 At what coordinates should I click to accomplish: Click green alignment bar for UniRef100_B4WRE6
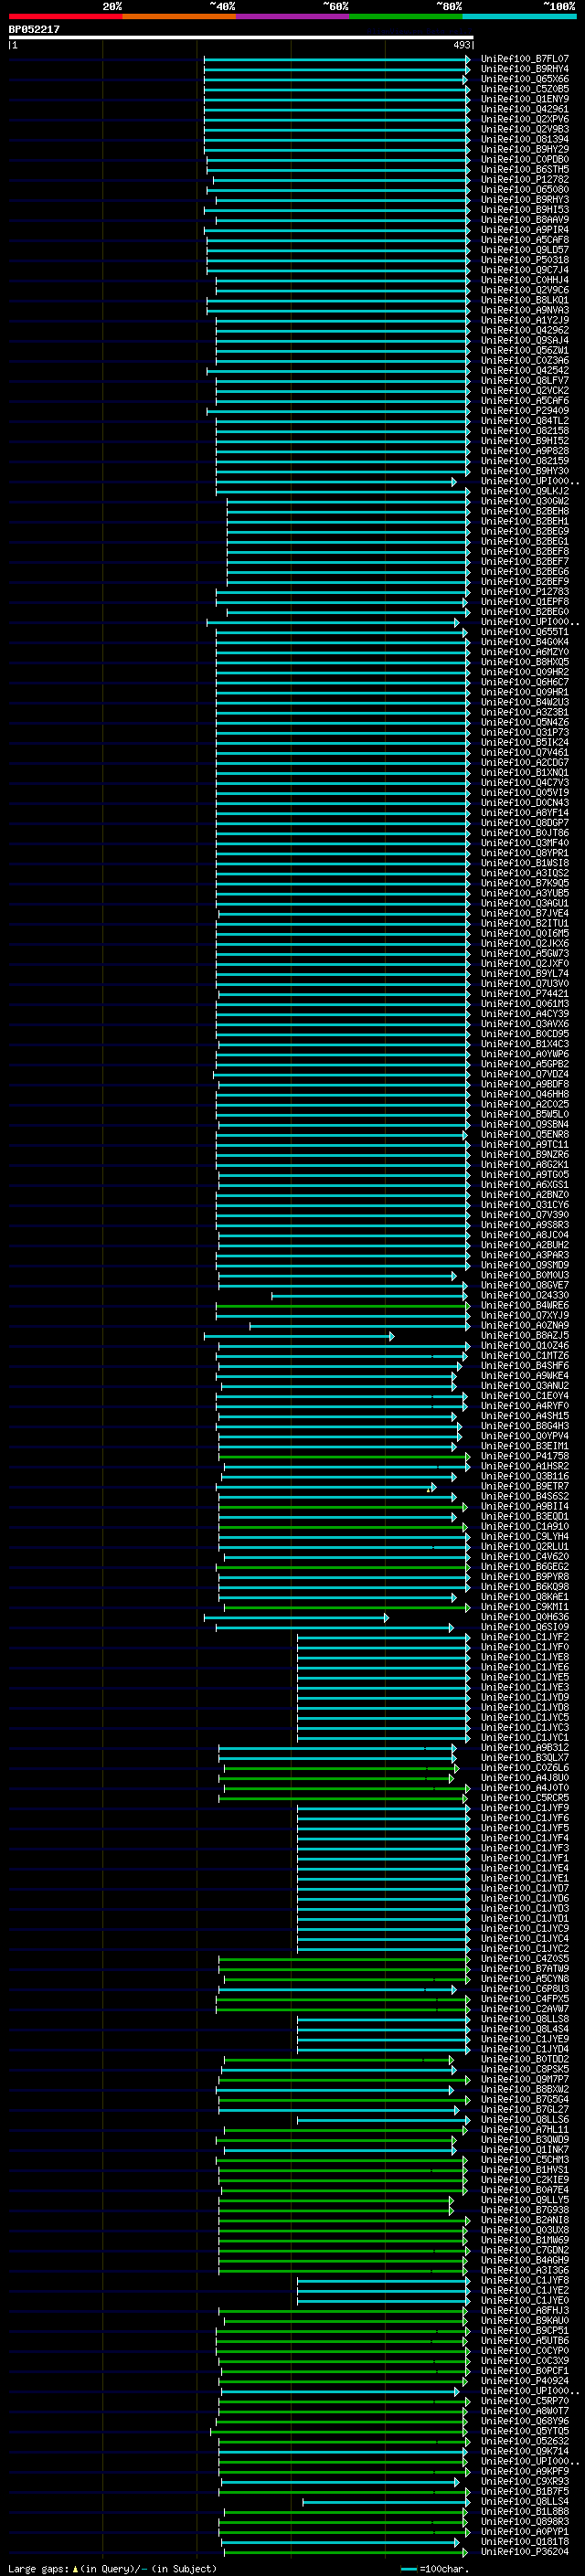click(343, 1305)
